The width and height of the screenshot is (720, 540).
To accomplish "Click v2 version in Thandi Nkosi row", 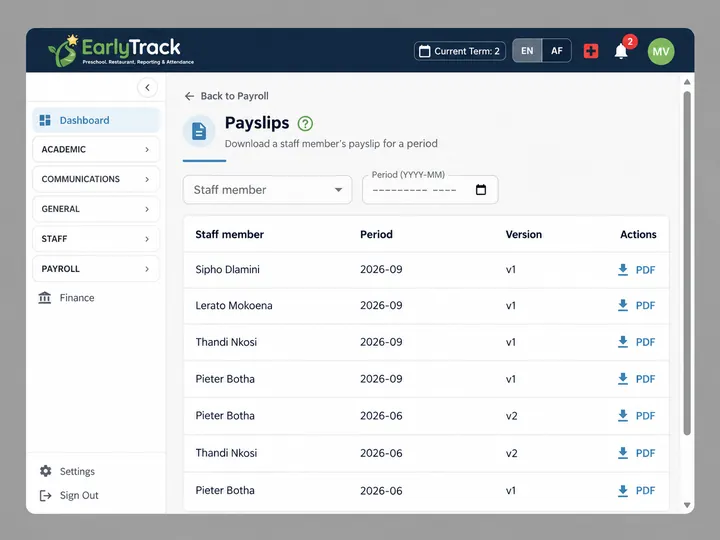I will click(x=512, y=453).
